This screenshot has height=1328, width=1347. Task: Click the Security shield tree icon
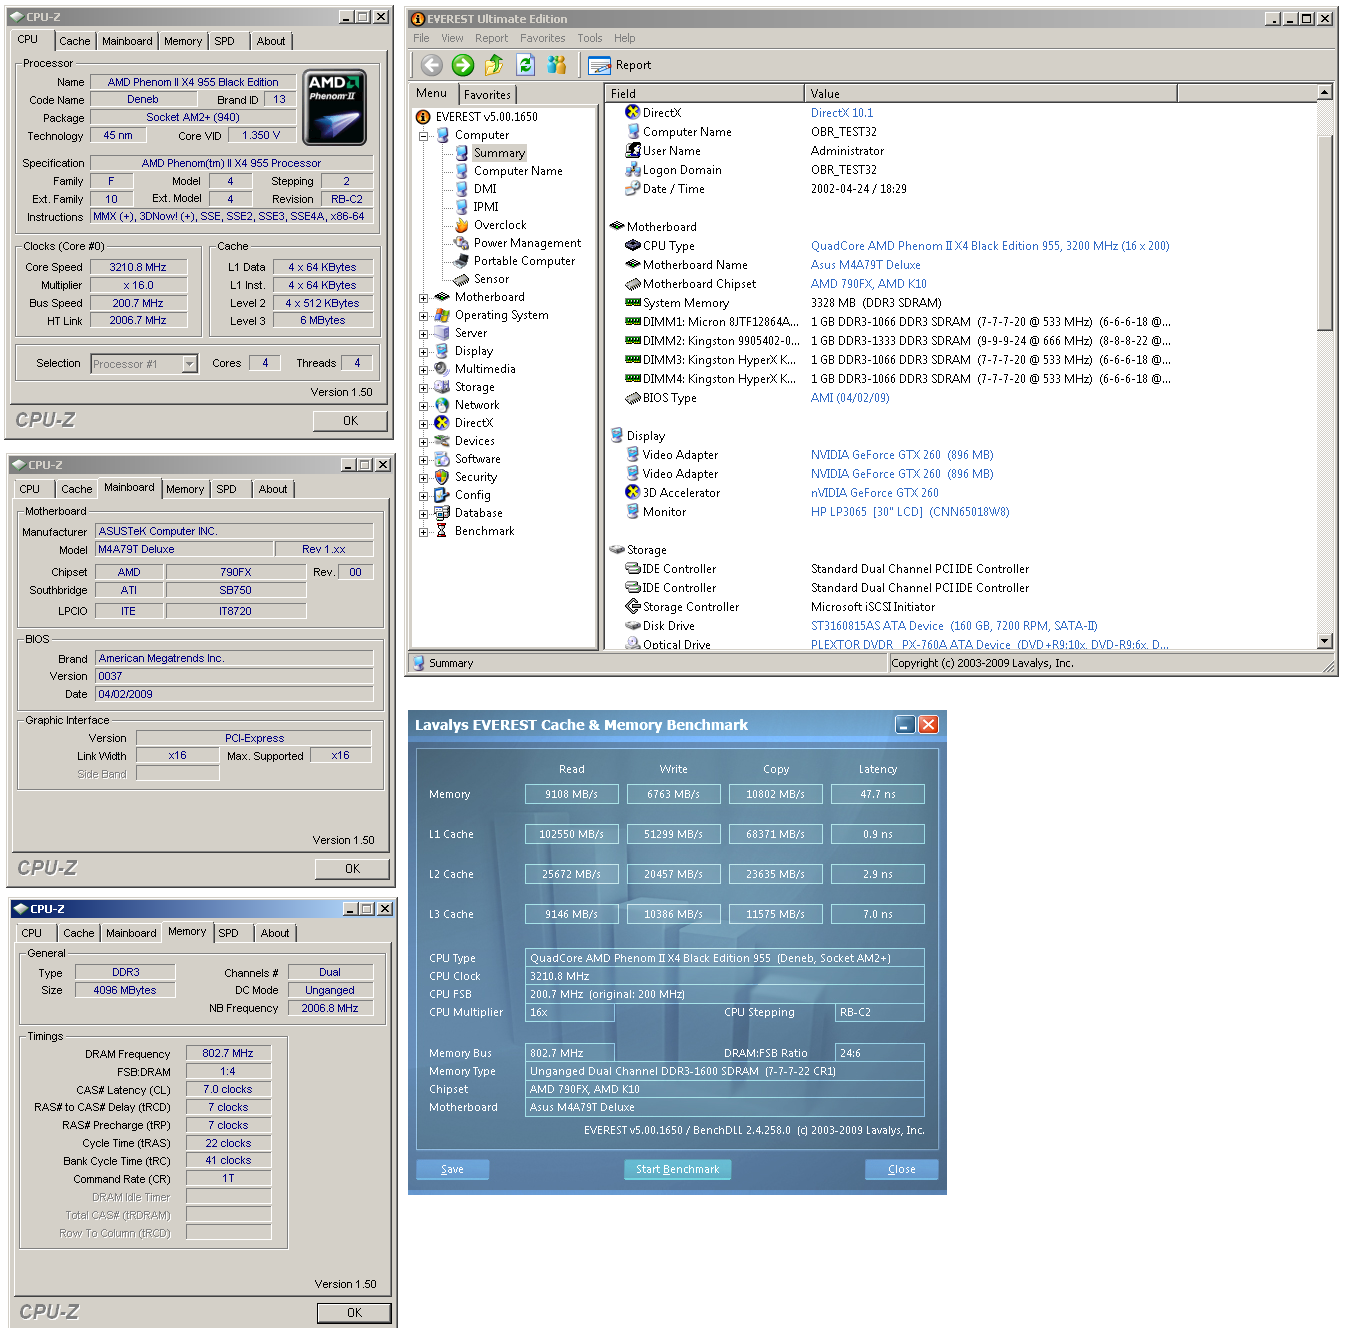441,477
